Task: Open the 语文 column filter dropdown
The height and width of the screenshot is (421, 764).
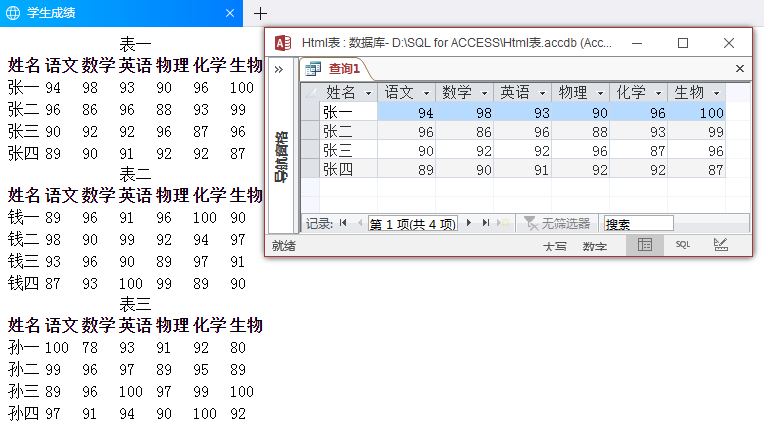Action: (x=426, y=93)
